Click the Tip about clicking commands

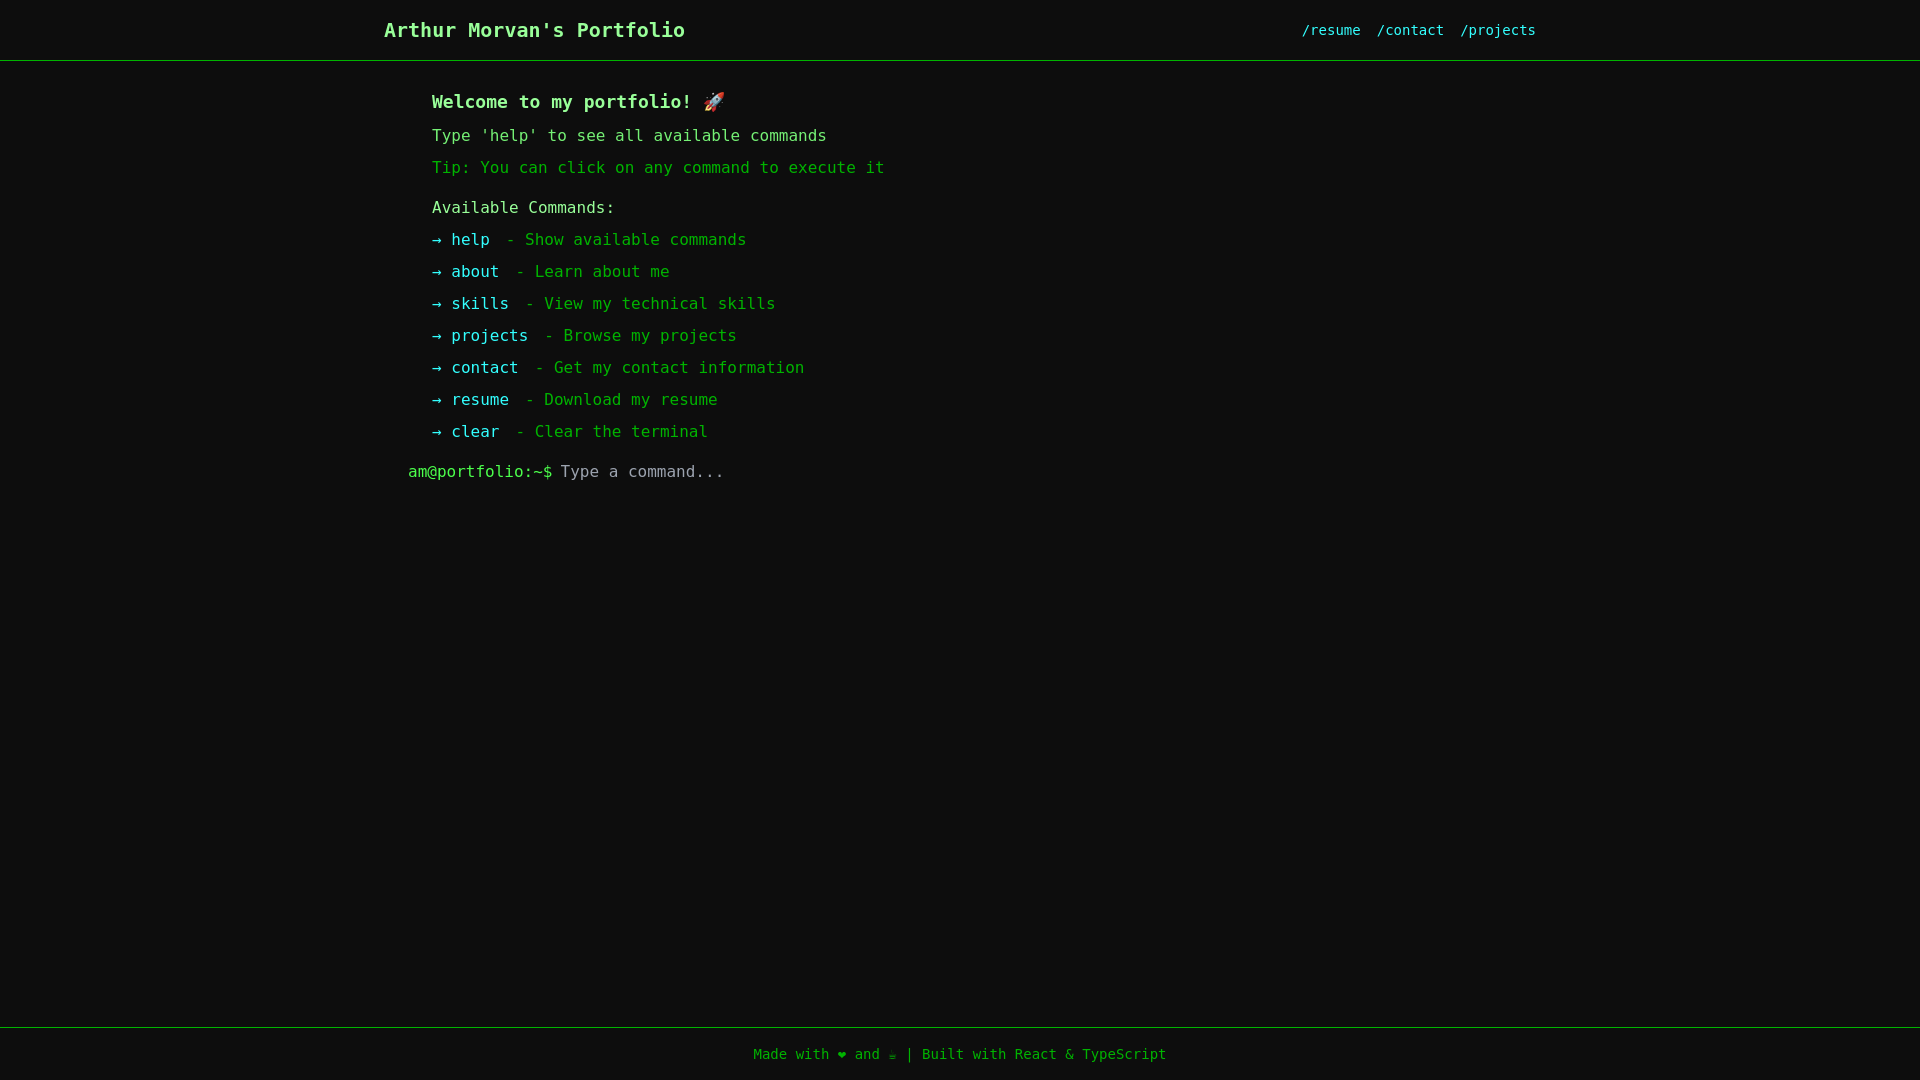click(x=658, y=168)
